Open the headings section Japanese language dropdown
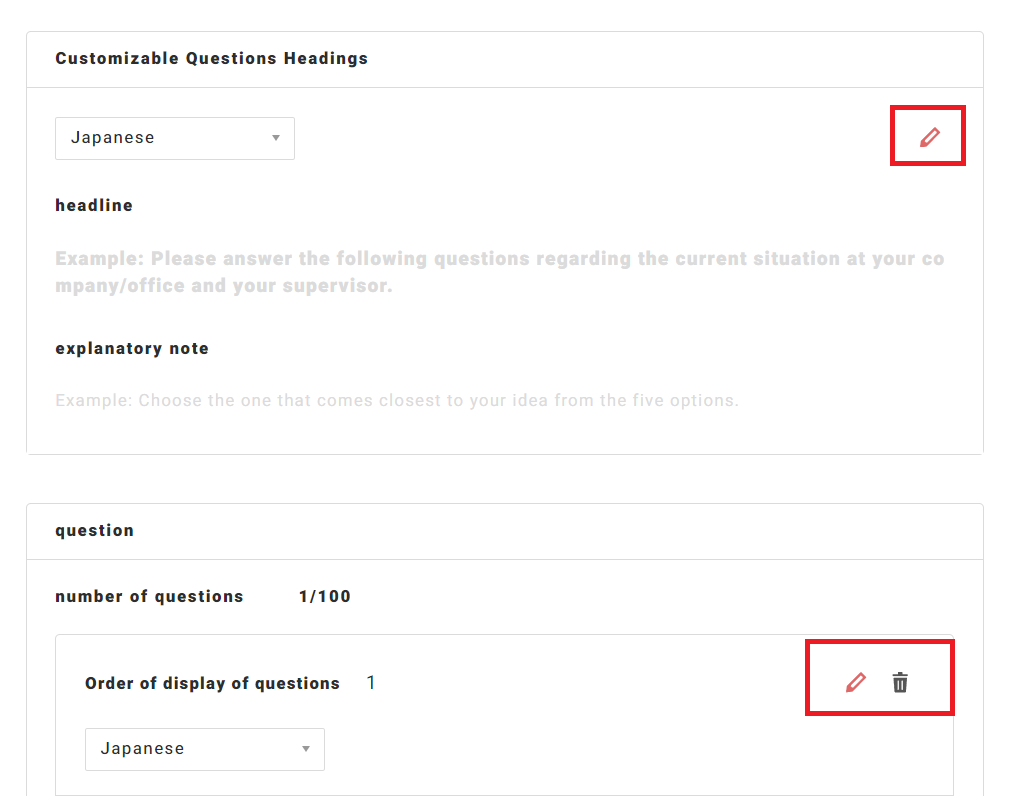Image resolution: width=1016 pixels, height=796 pixels. click(174, 138)
